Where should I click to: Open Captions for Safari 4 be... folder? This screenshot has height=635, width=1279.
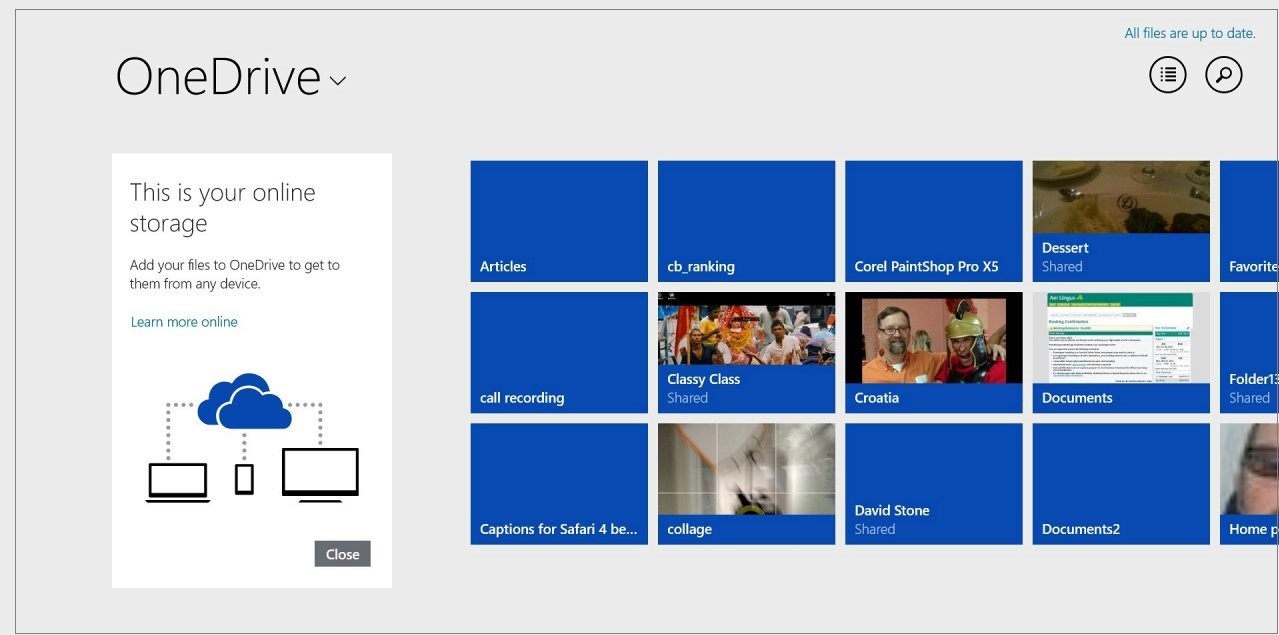click(x=559, y=484)
